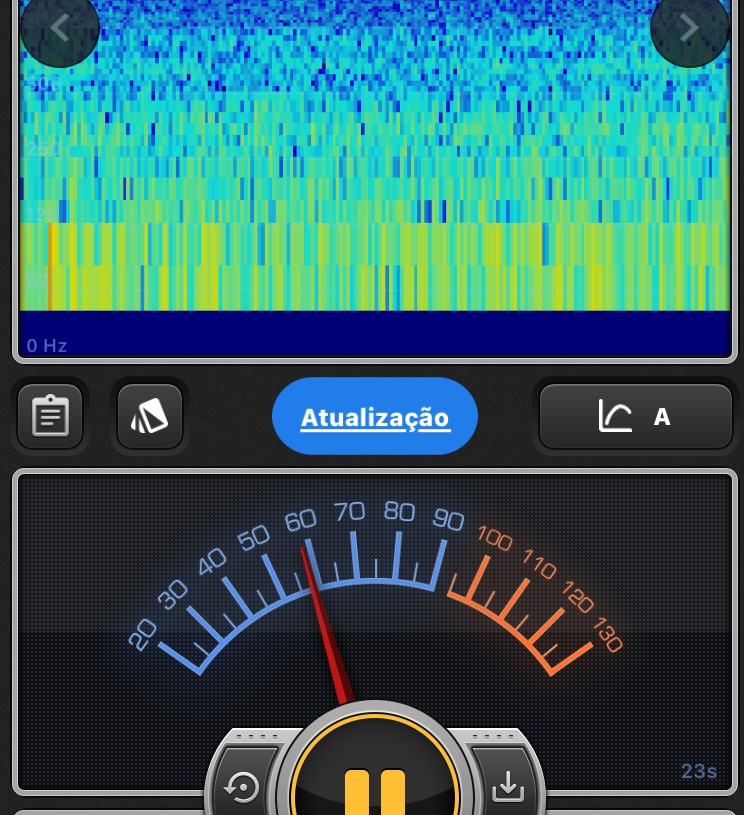Click the spectrogram heat map display

(x=375, y=180)
